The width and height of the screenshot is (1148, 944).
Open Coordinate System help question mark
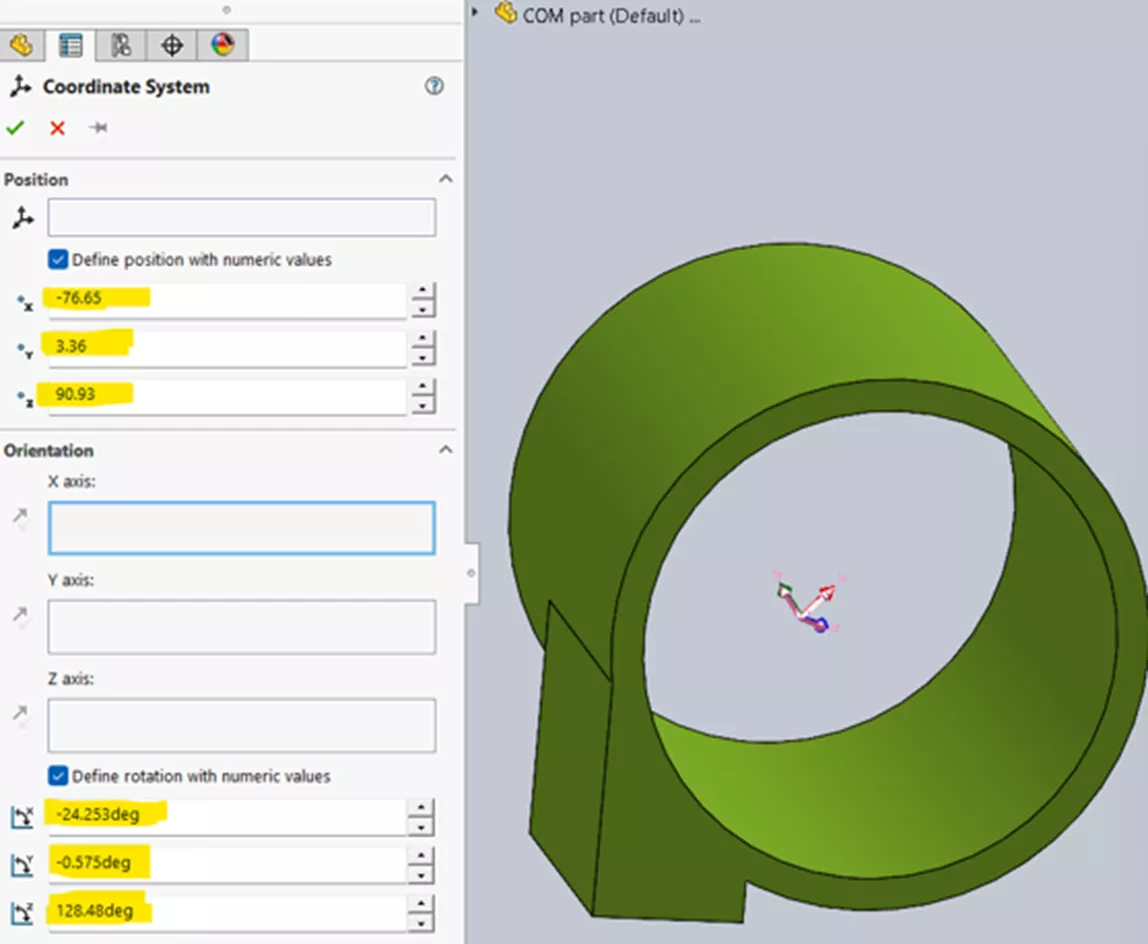434,87
